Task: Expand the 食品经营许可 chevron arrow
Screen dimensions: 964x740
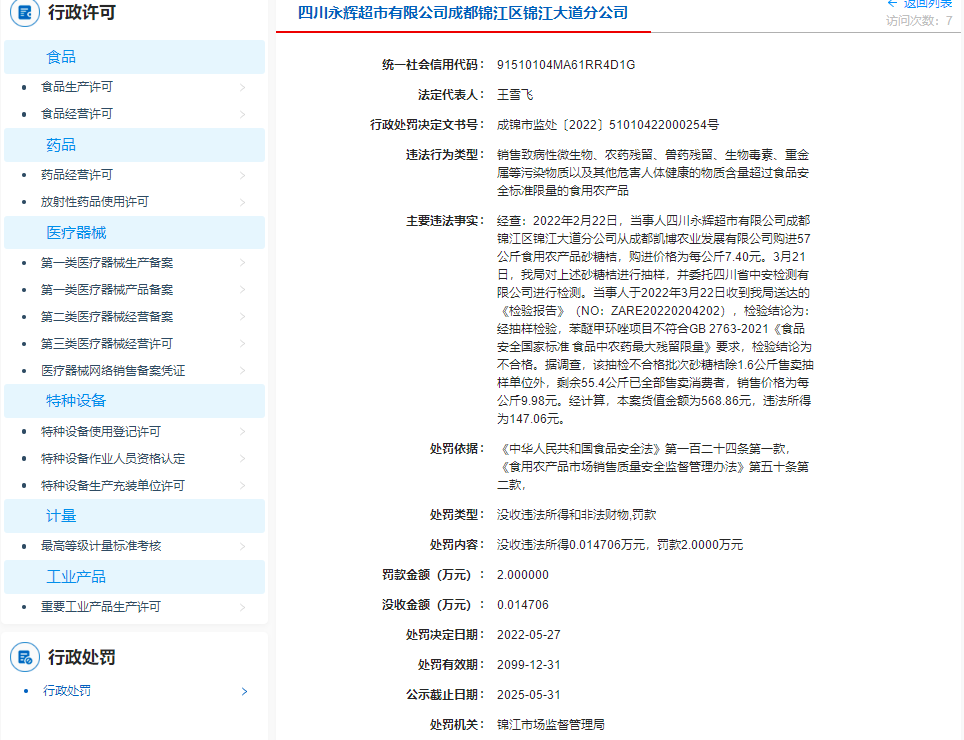Action: pyautogui.click(x=243, y=114)
